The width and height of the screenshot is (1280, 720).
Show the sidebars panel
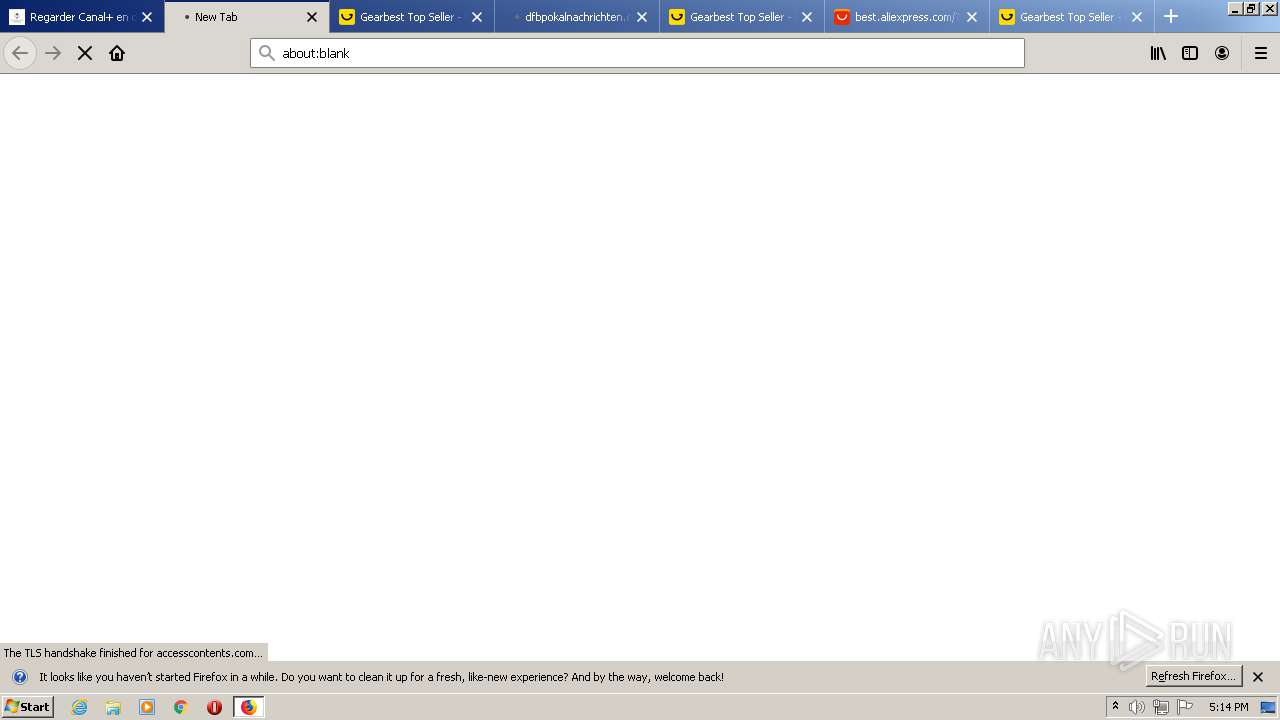(1190, 53)
